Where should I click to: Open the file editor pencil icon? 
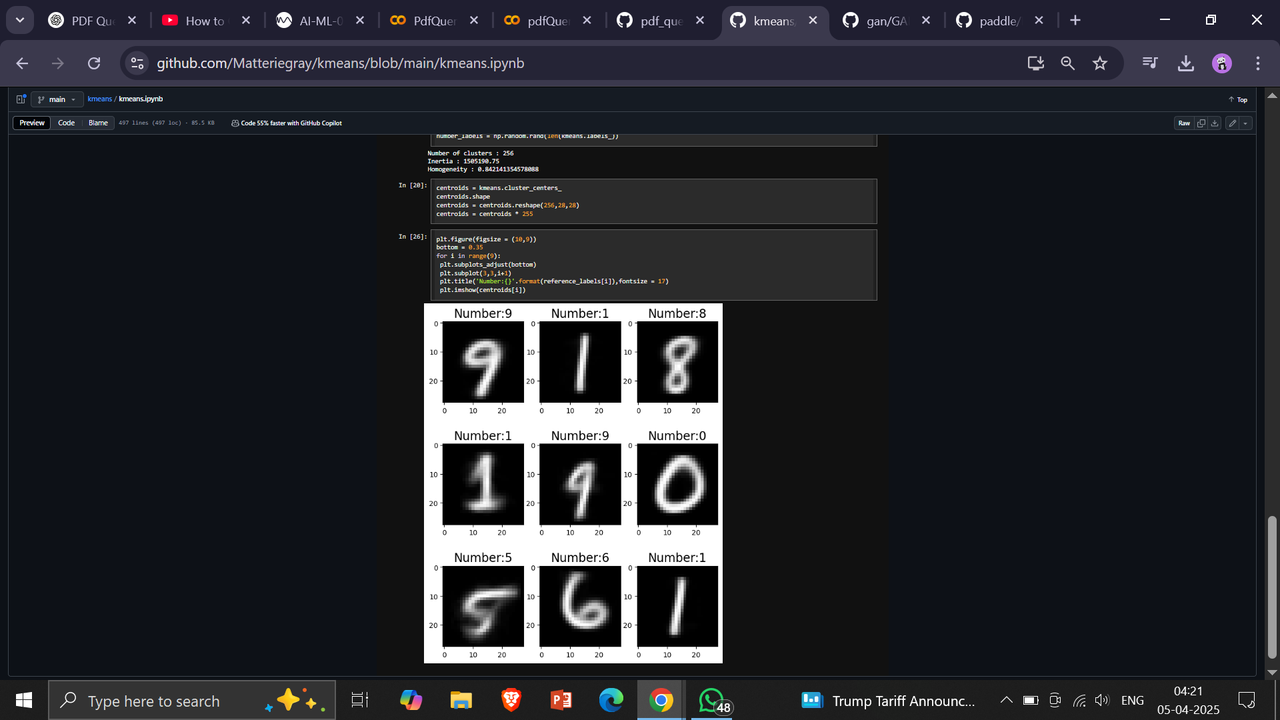click(1233, 123)
